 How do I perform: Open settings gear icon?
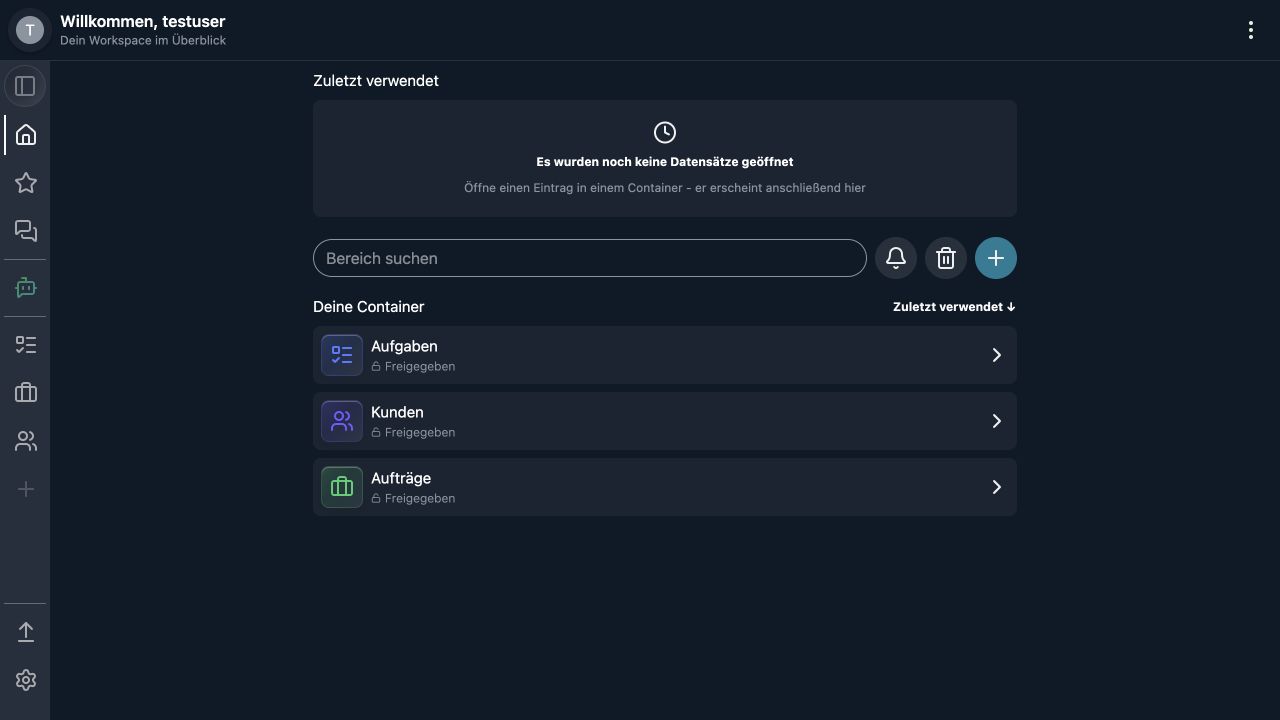coord(26,680)
